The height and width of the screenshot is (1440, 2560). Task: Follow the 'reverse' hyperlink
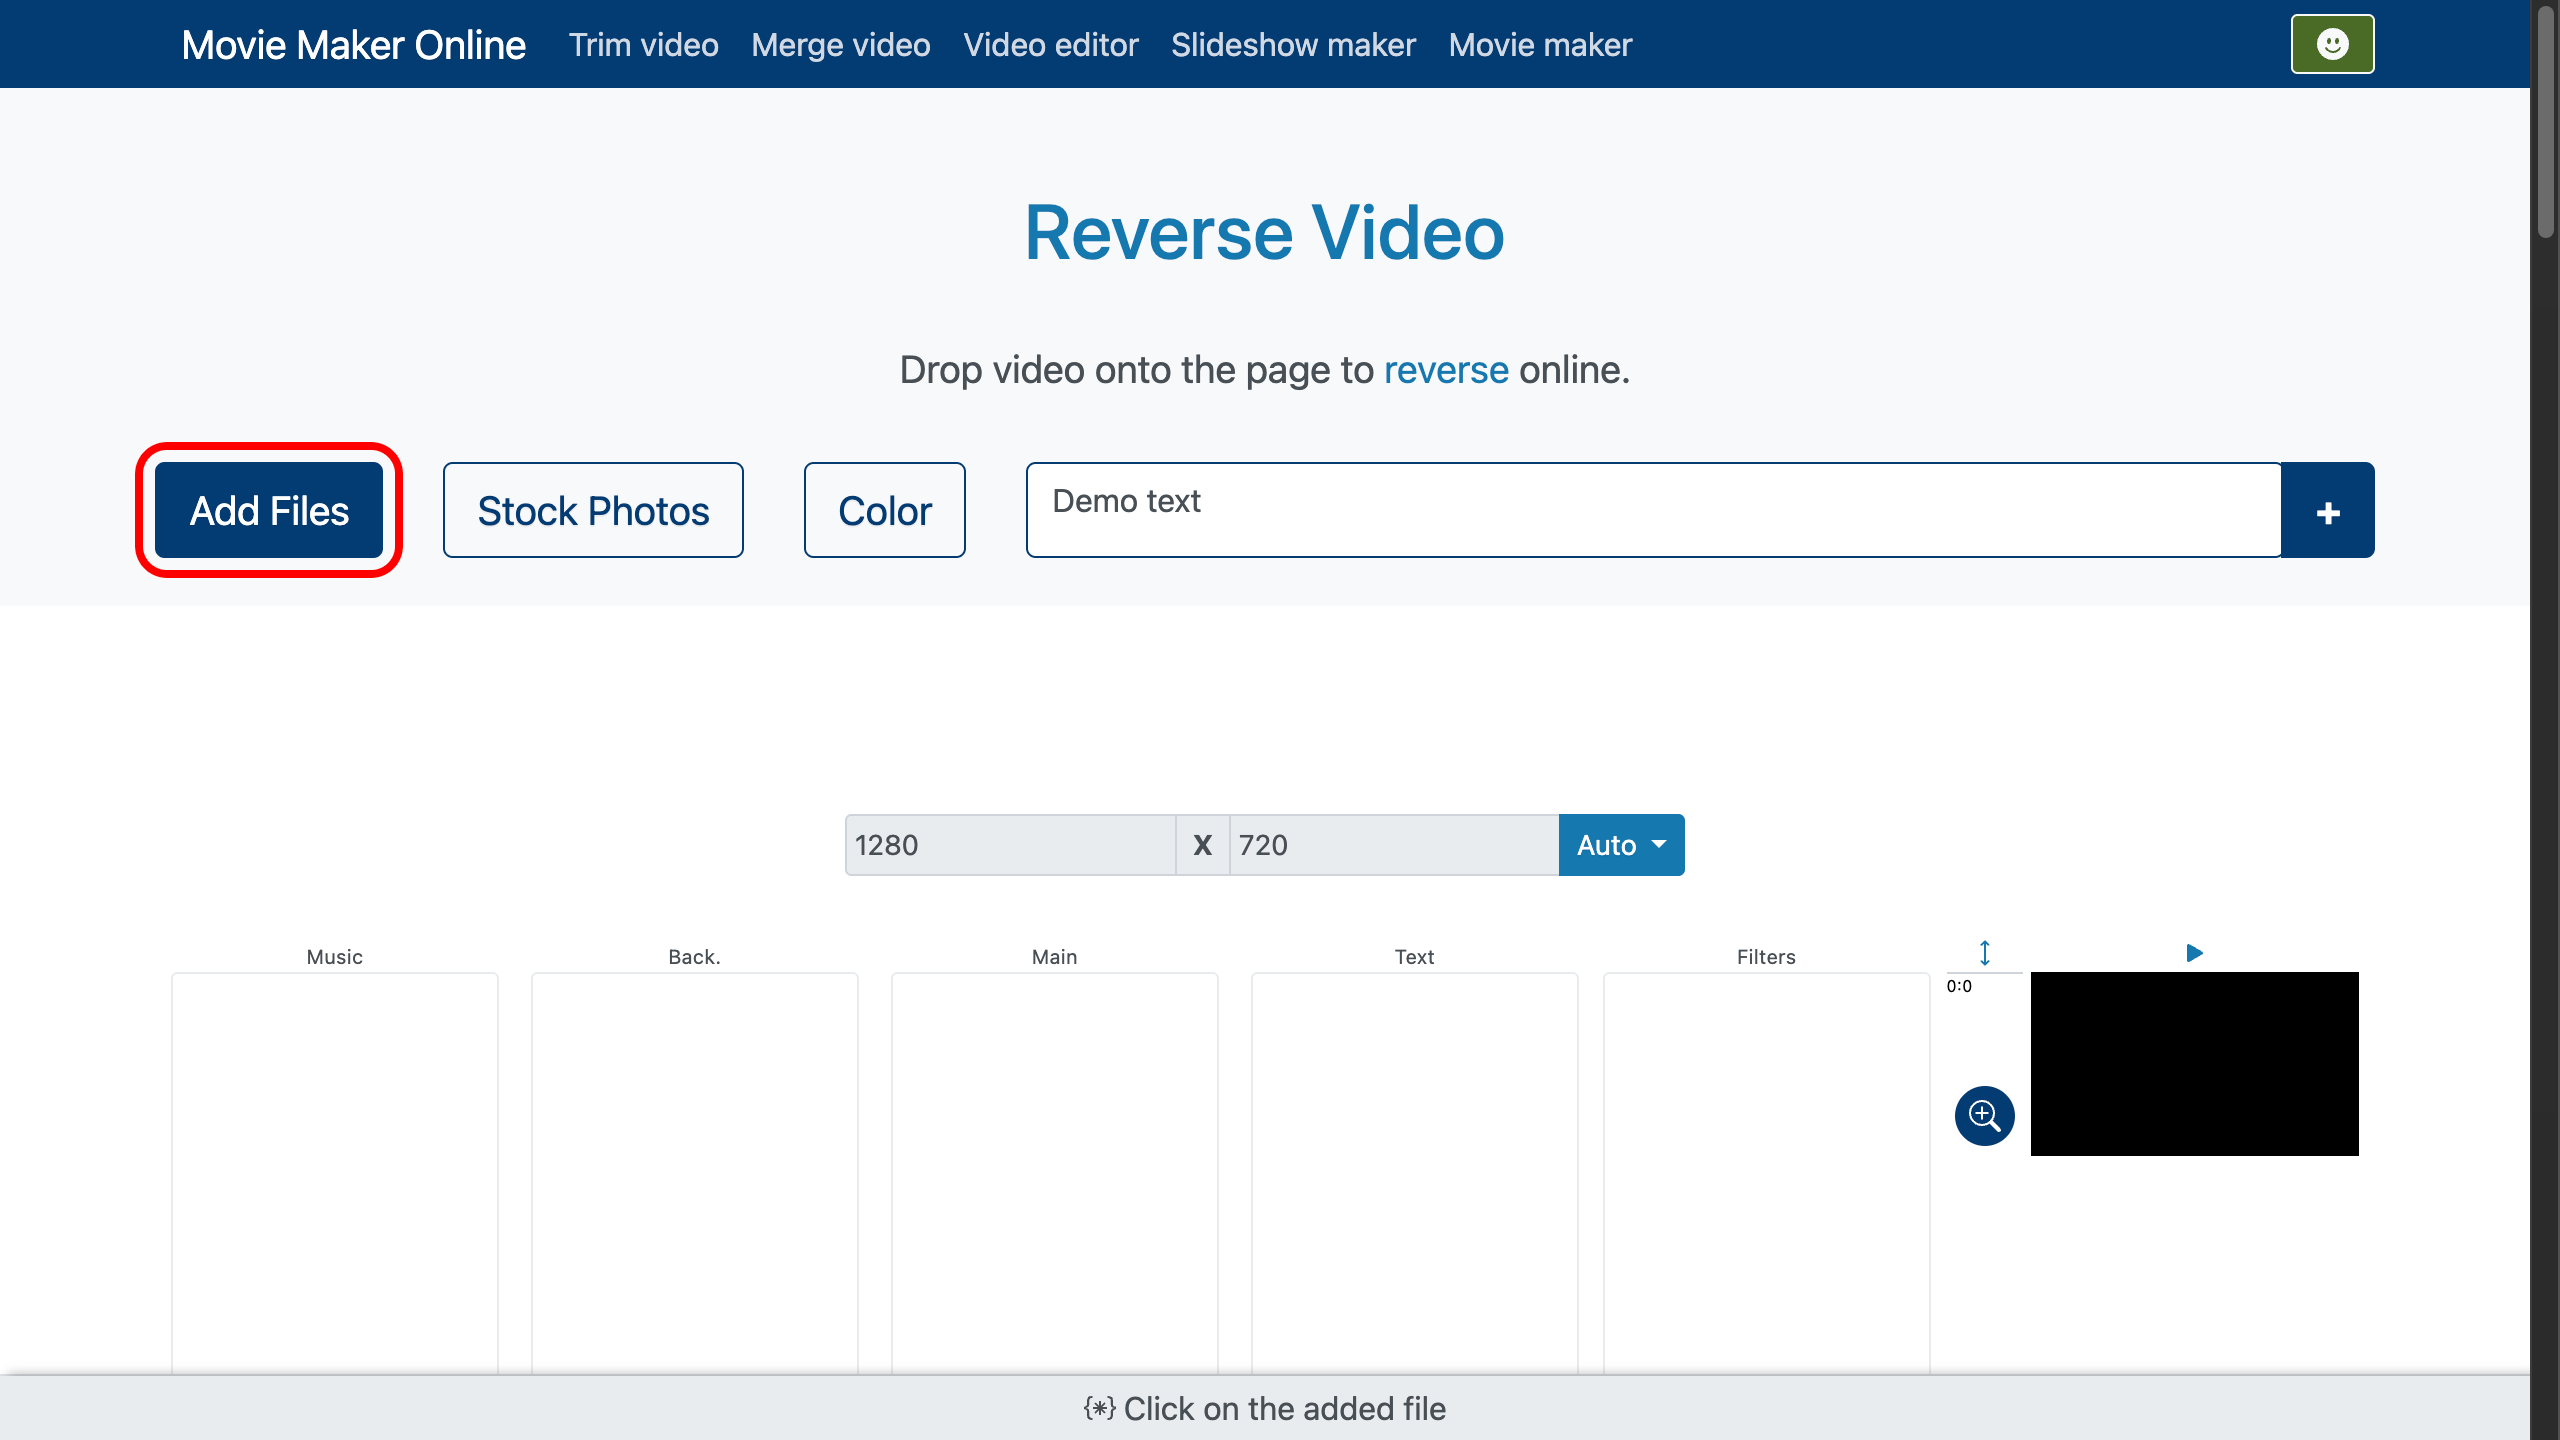pyautogui.click(x=1446, y=370)
